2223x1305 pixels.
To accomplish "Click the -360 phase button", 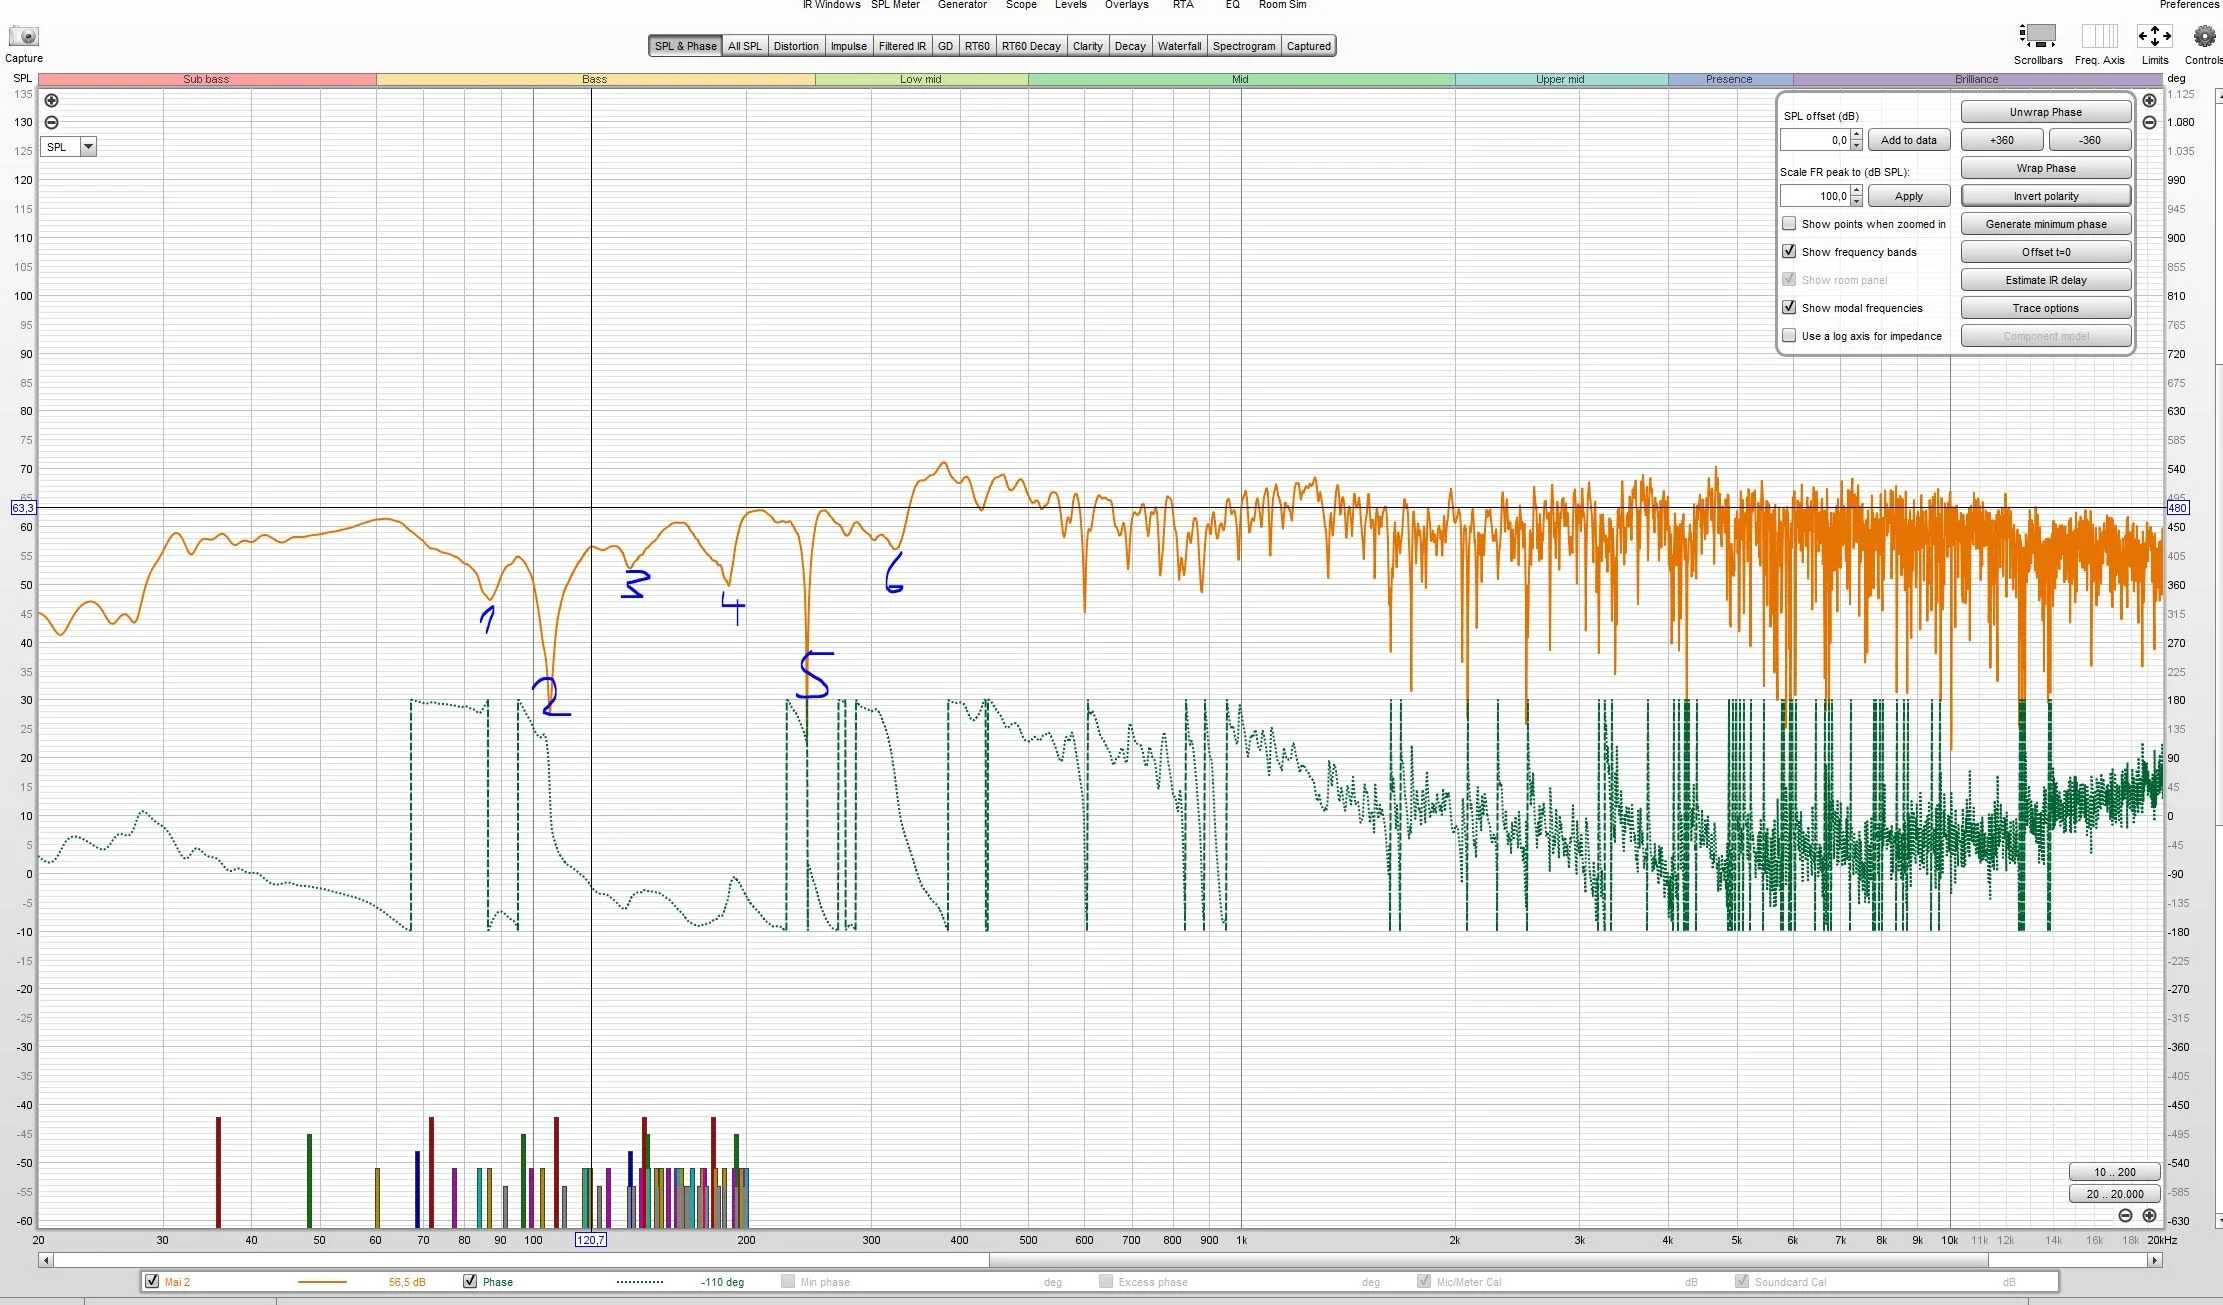I will pos(2090,140).
